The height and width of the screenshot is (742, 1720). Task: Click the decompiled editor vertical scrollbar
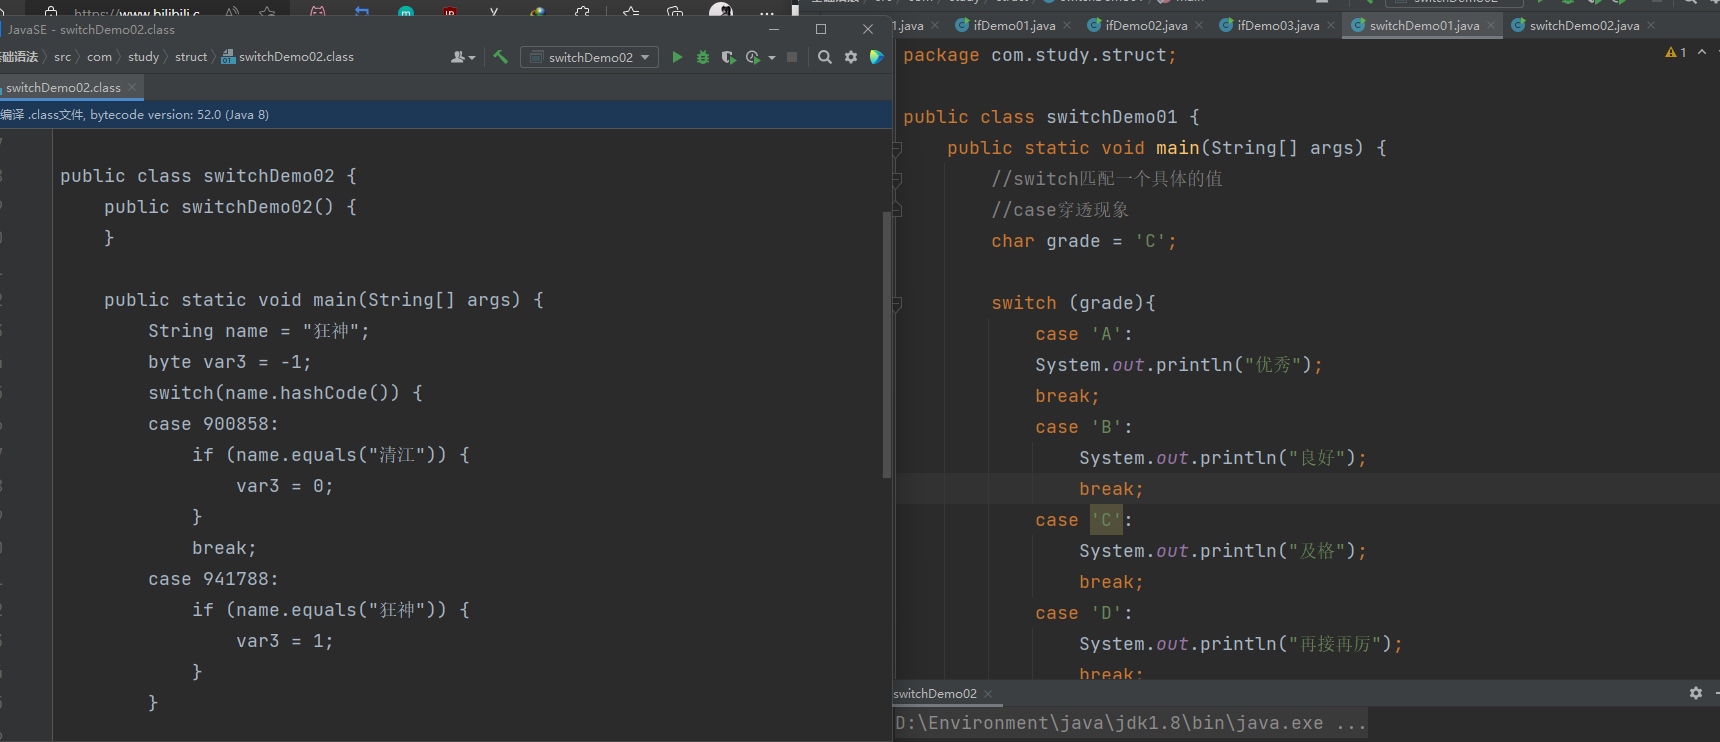(x=886, y=345)
